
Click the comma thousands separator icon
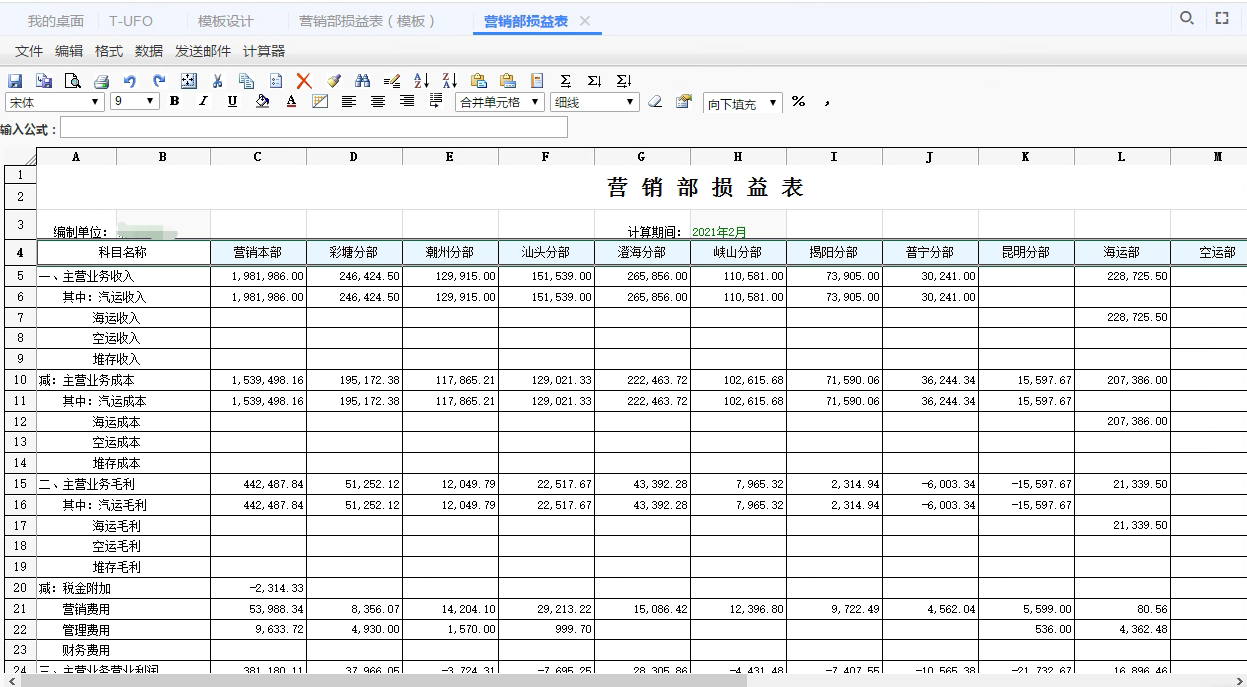(x=827, y=102)
